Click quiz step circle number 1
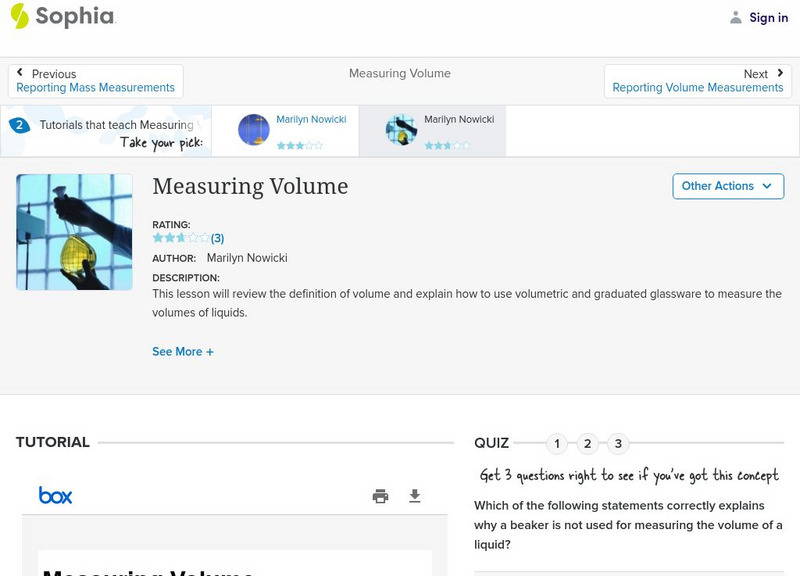Viewport: 800px width, 576px height. tap(555, 443)
